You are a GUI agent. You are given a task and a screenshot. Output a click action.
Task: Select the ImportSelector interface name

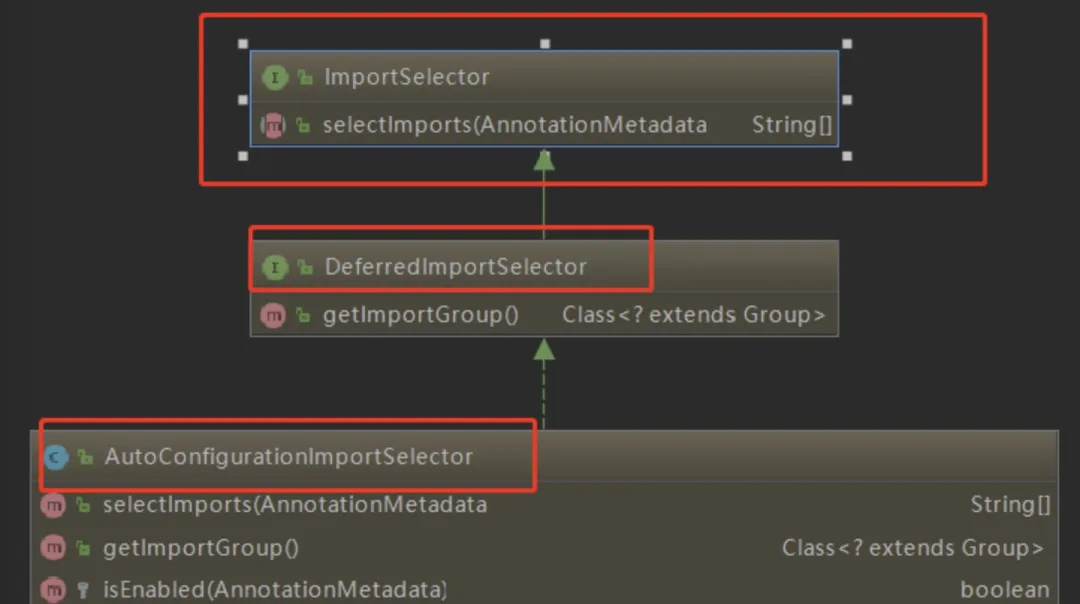(405, 77)
